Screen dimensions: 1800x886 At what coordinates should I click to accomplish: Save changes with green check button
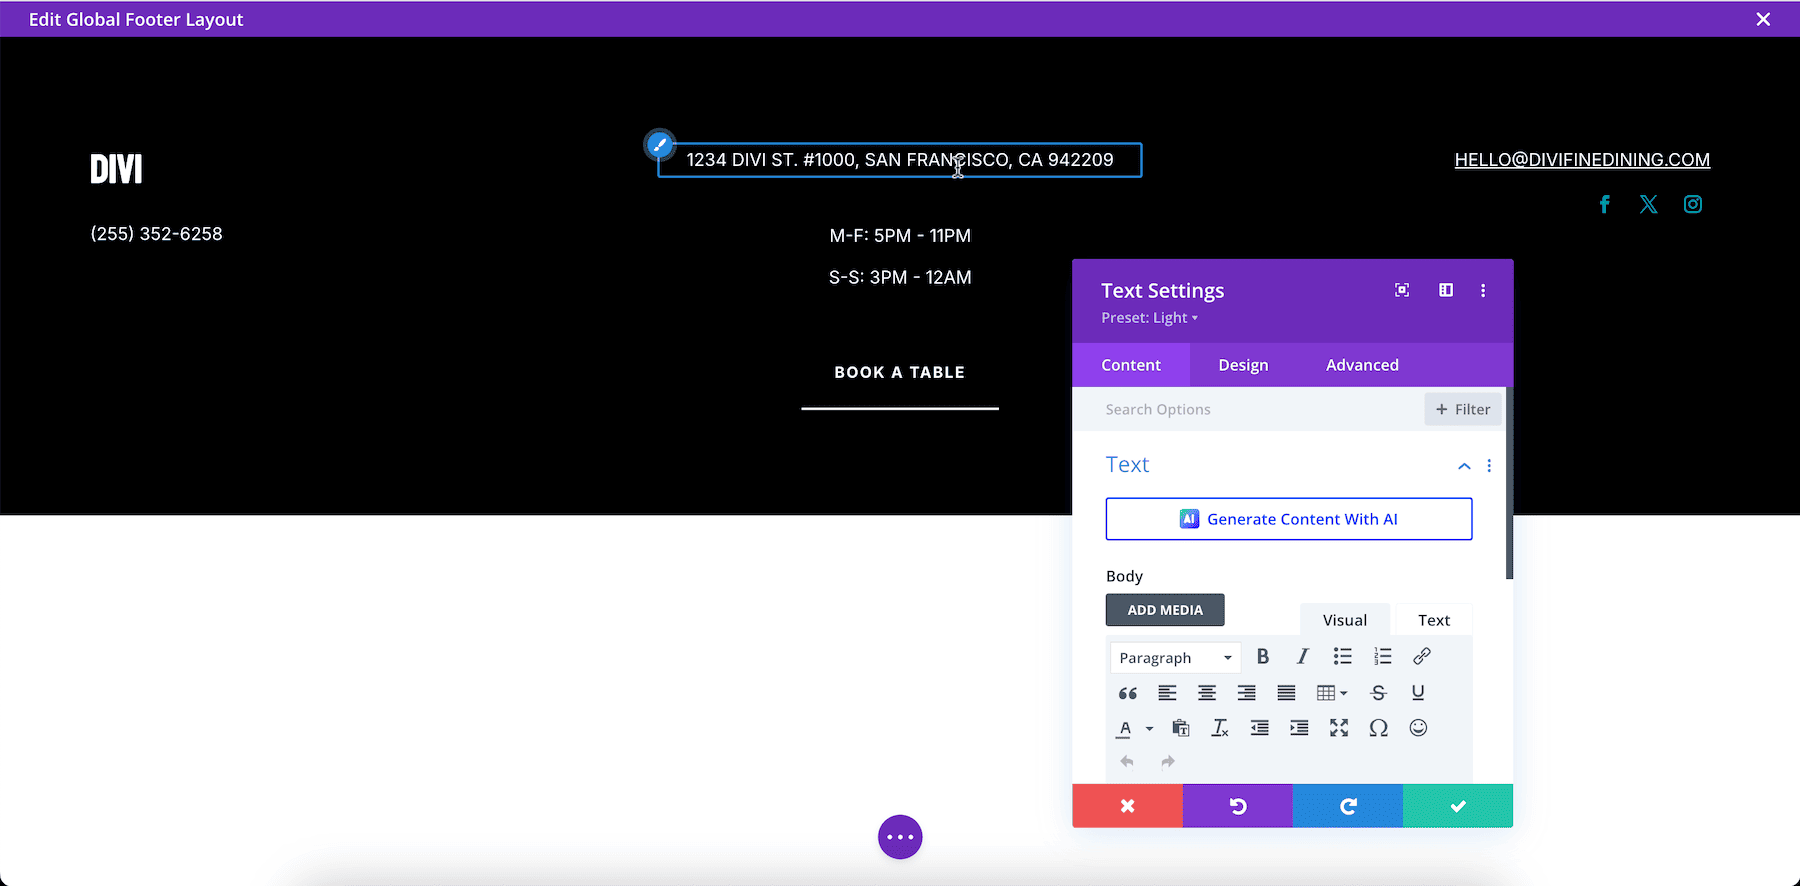[1458, 806]
